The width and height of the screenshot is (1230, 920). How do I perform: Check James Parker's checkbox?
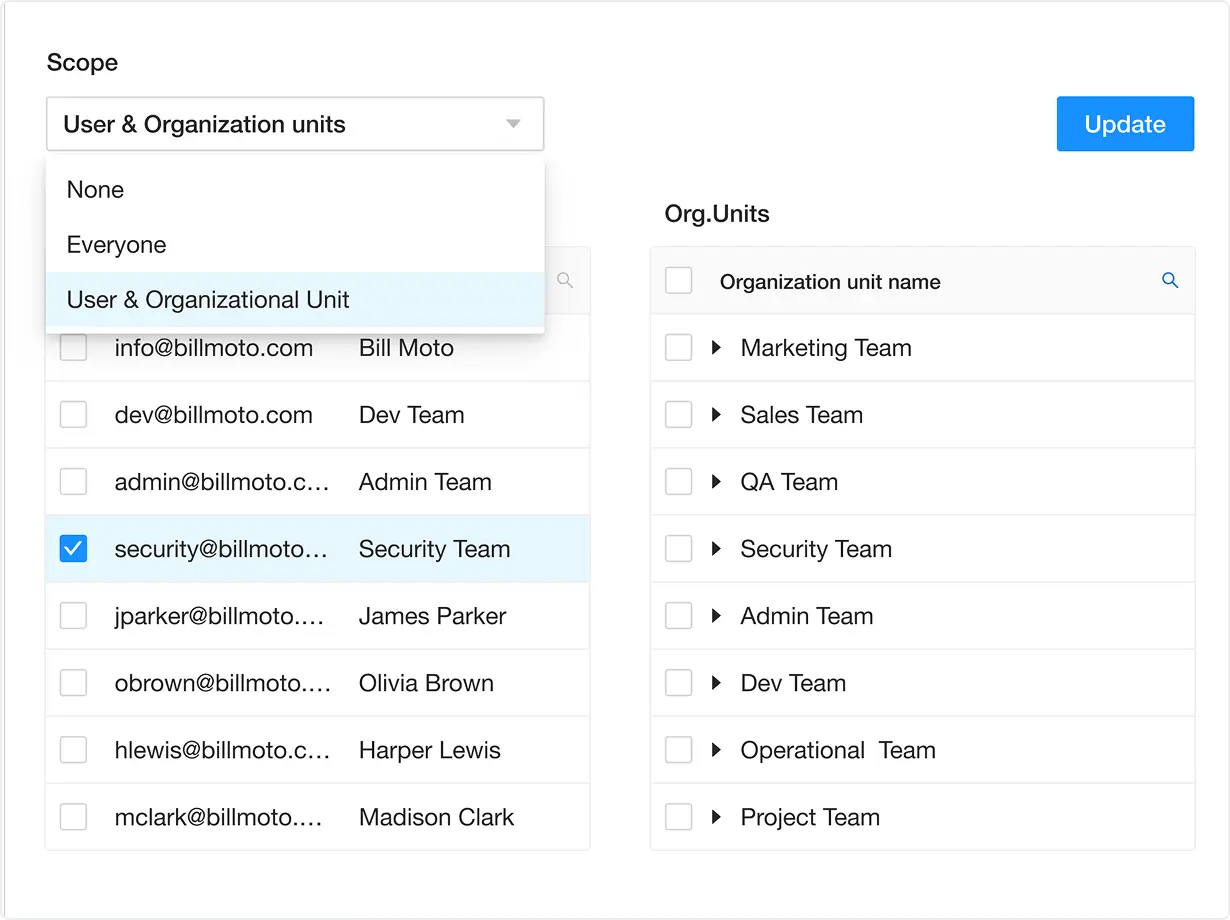coord(73,615)
